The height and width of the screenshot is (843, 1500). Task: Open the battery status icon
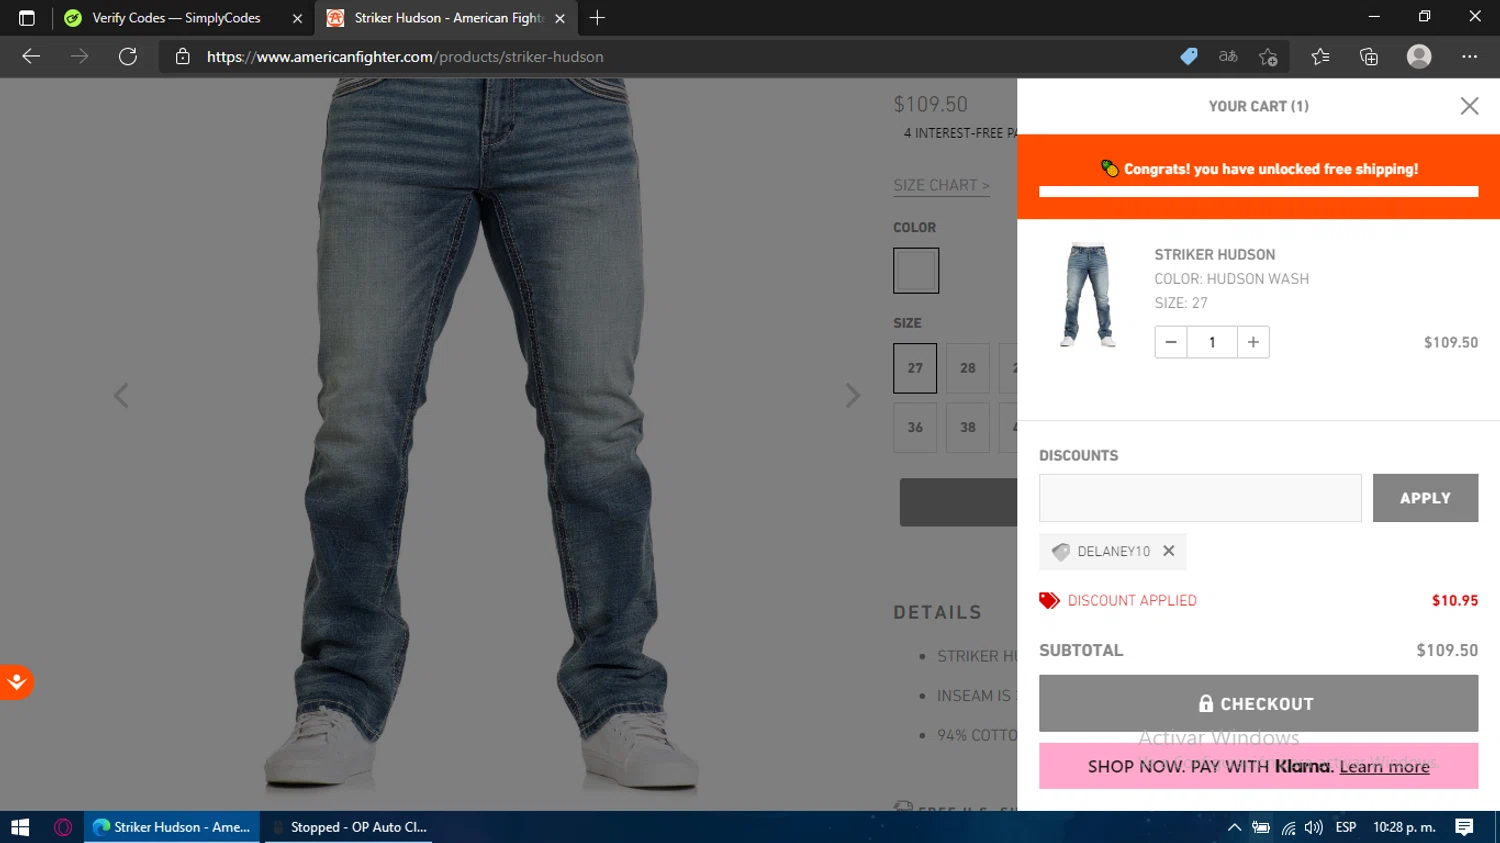pyautogui.click(x=1261, y=827)
